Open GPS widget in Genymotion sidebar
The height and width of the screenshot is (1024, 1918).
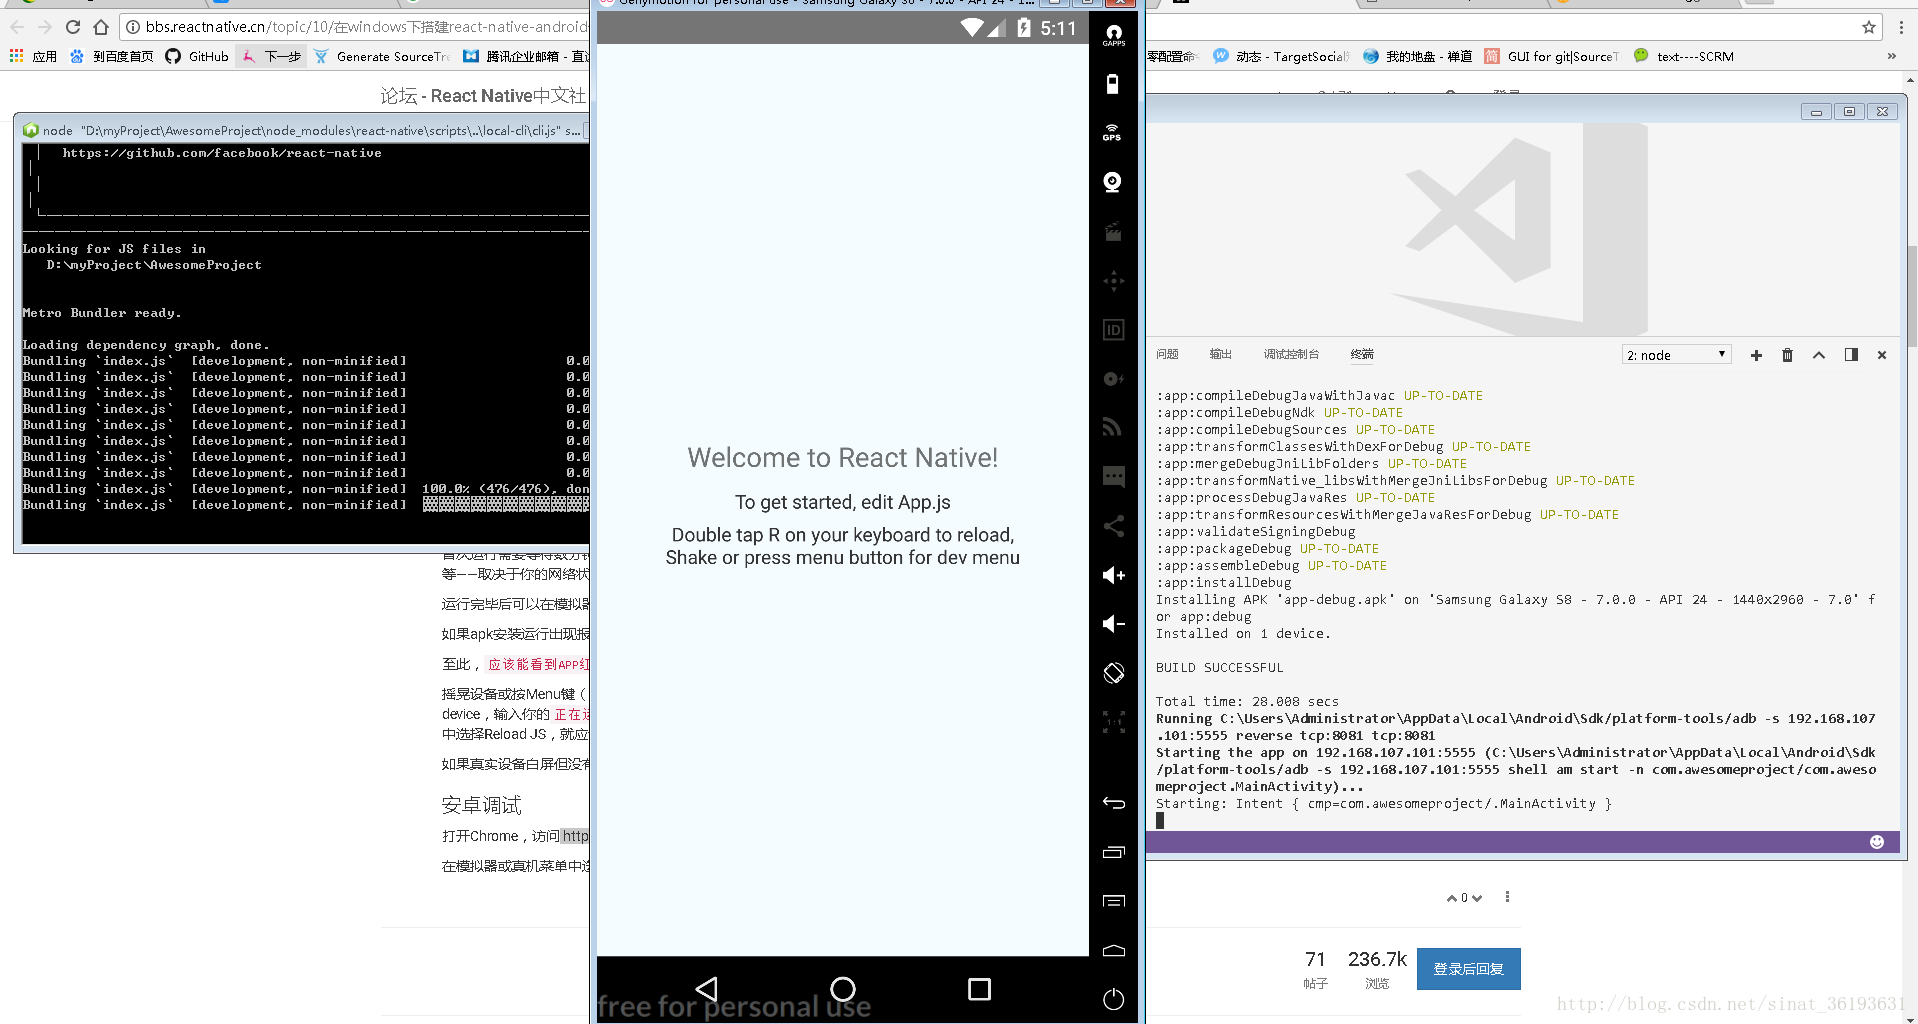(1113, 133)
